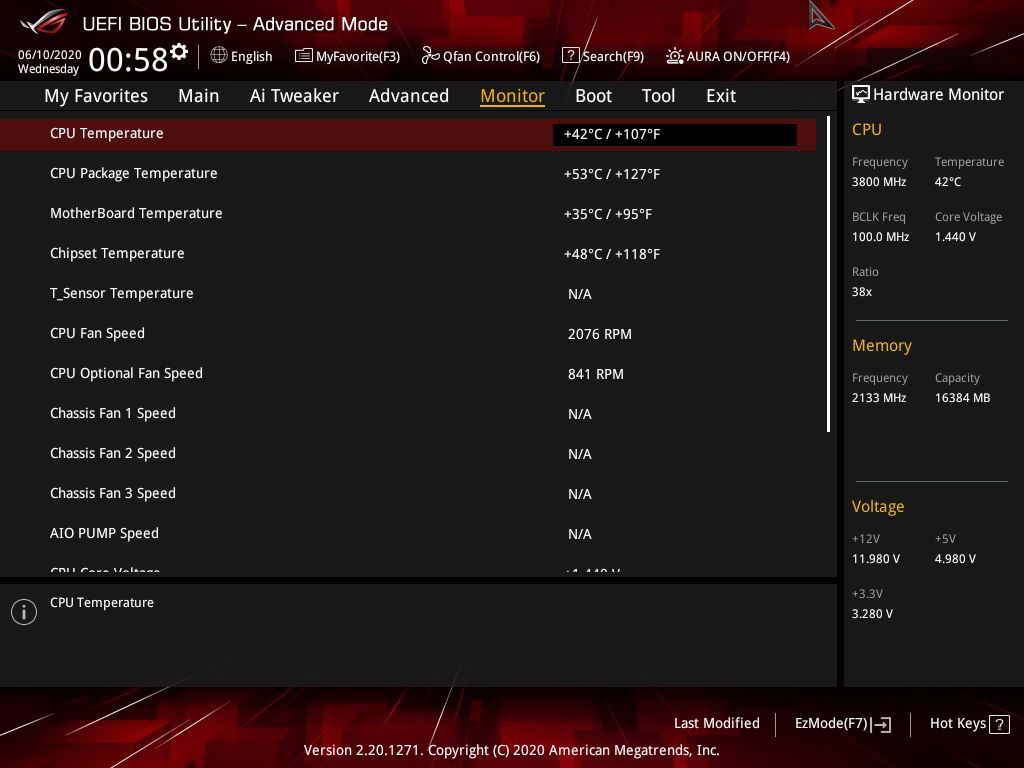Click the ROG logo icon
The height and width of the screenshot is (768, 1024).
tap(44, 22)
